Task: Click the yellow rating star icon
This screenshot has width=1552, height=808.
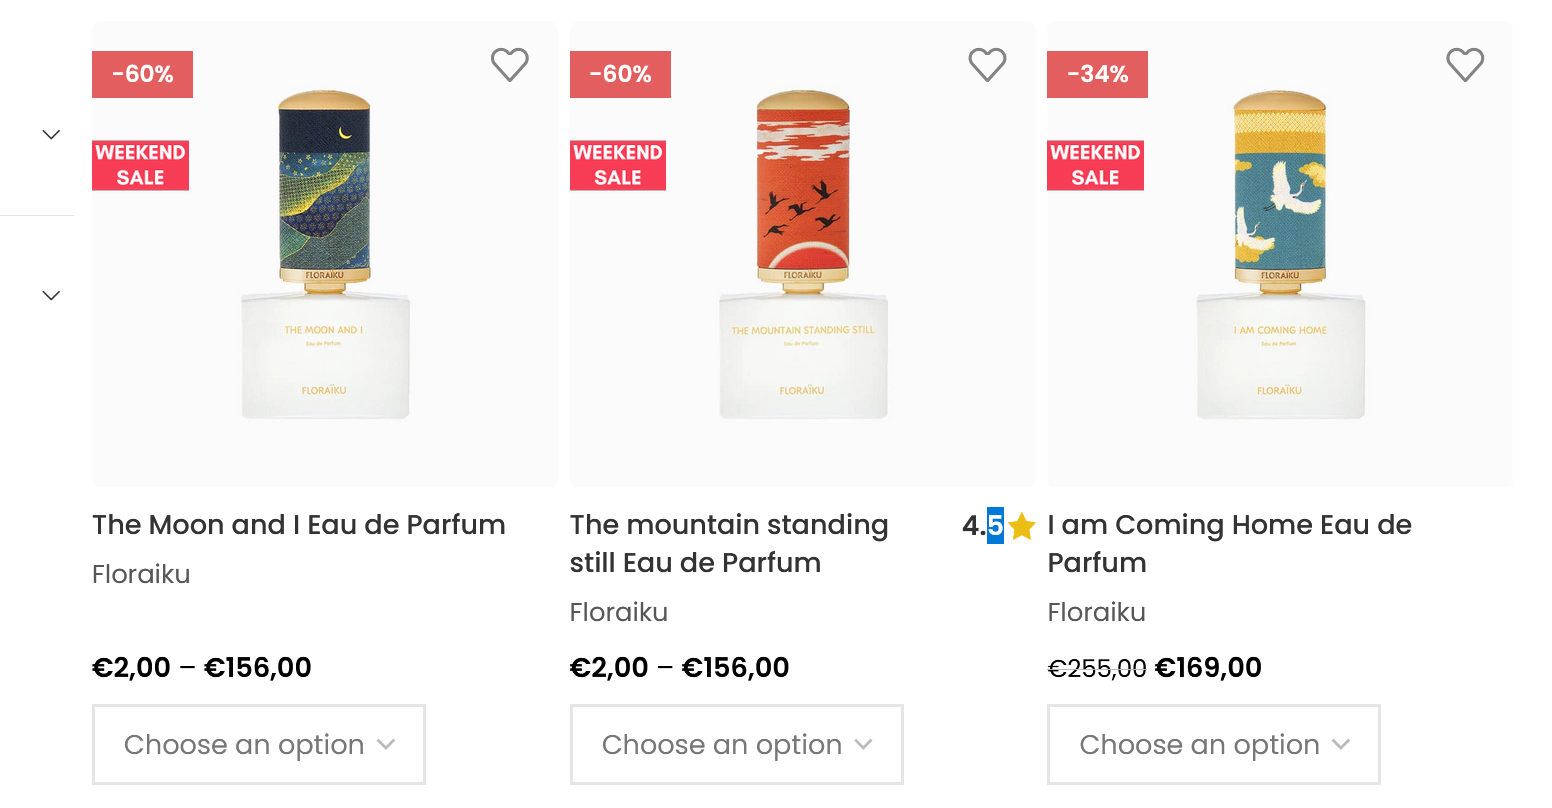Action: click(1021, 526)
